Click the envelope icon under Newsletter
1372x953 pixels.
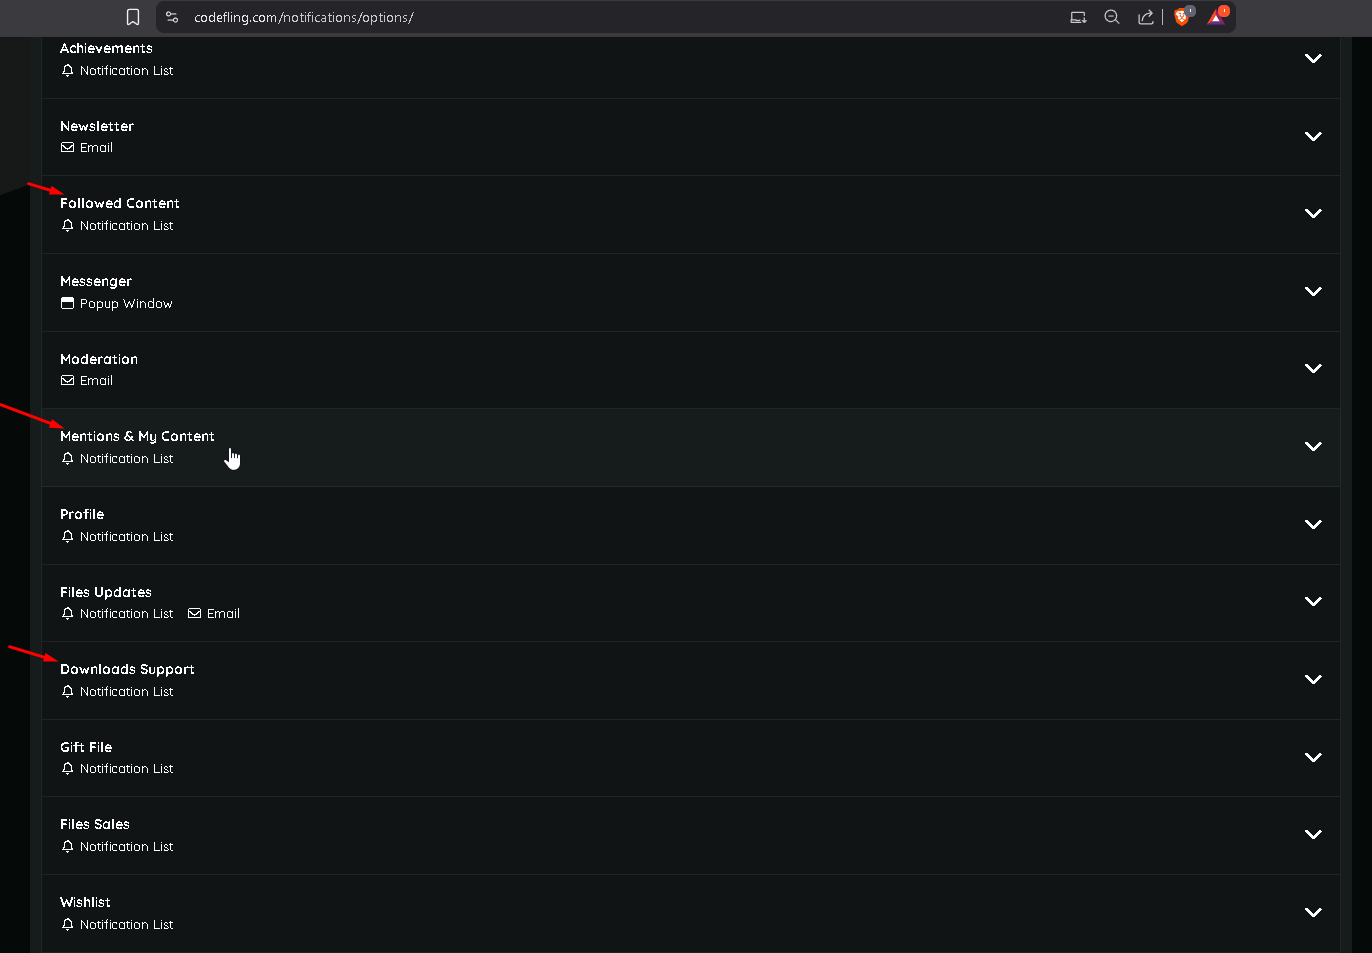pyautogui.click(x=68, y=148)
